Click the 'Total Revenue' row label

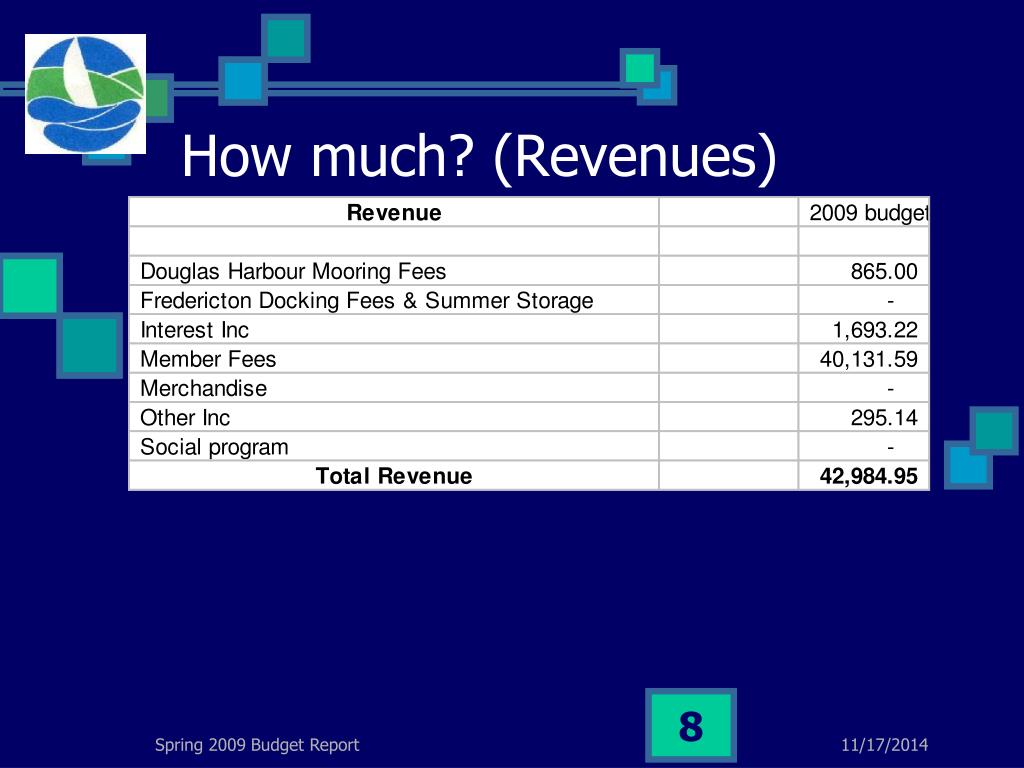tap(394, 476)
